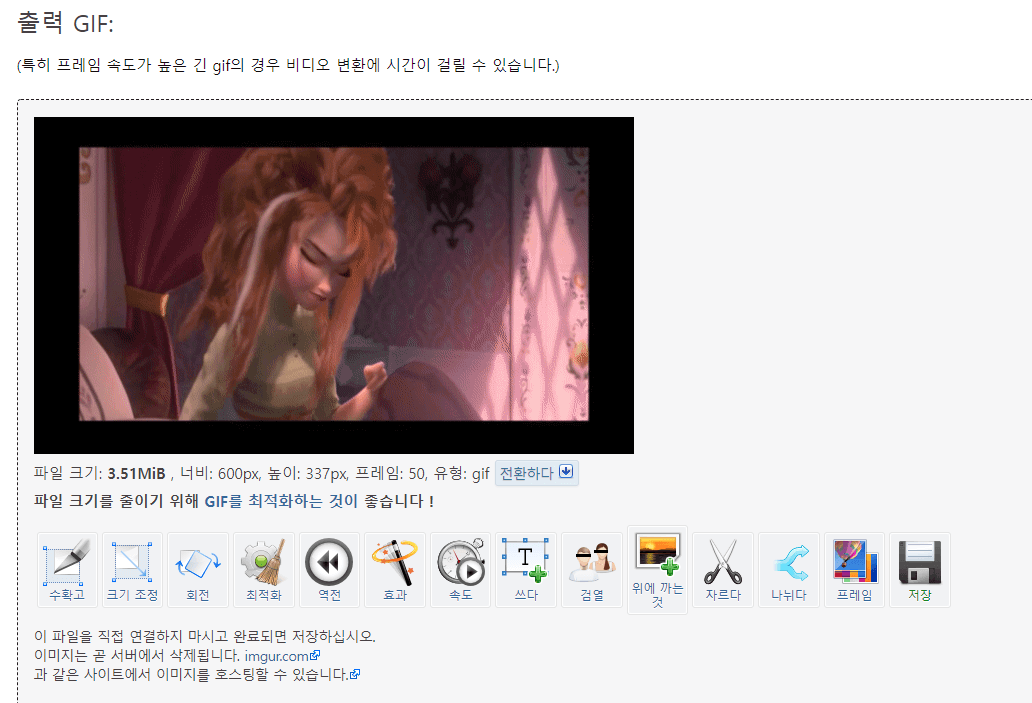This screenshot has height=703, width=1032.
Task: Select the 쓰다 text tool
Action: 525,569
